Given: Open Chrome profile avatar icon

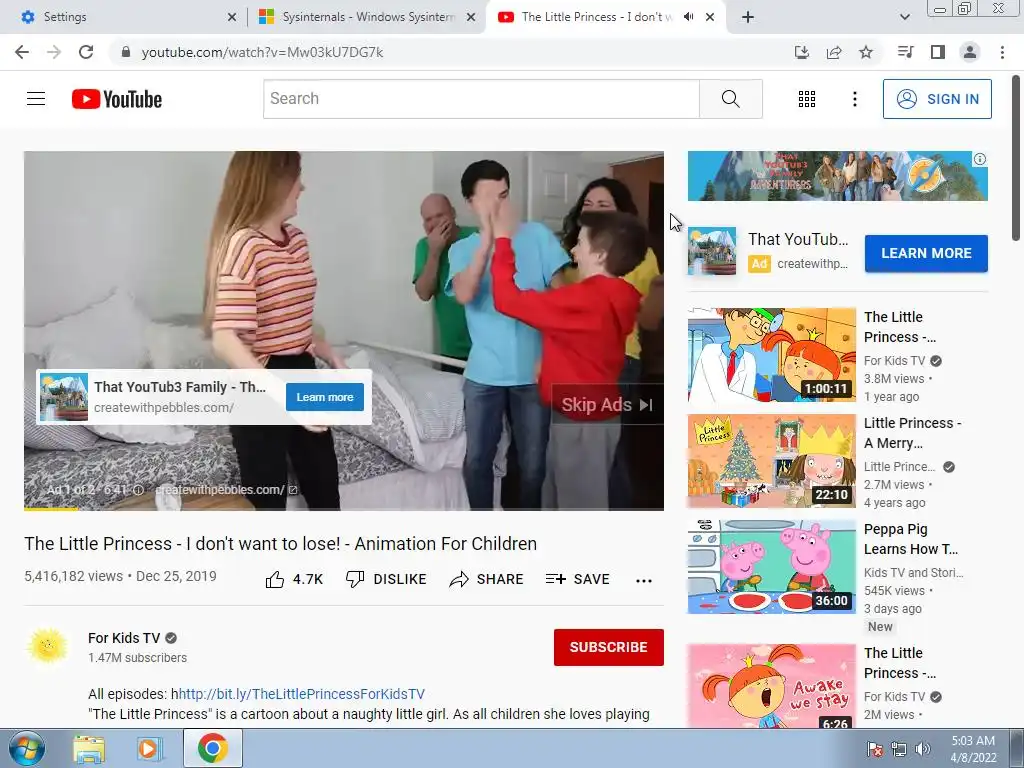Looking at the screenshot, I should coord(970,52).
